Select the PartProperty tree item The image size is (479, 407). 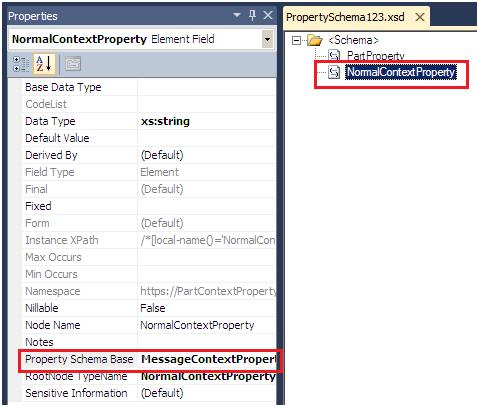[x=375, y=55]
